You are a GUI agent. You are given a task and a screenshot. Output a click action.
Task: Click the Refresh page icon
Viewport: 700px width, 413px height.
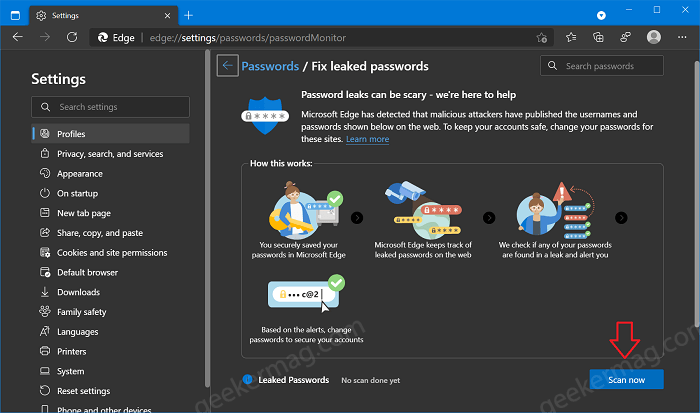coord(72,38)
